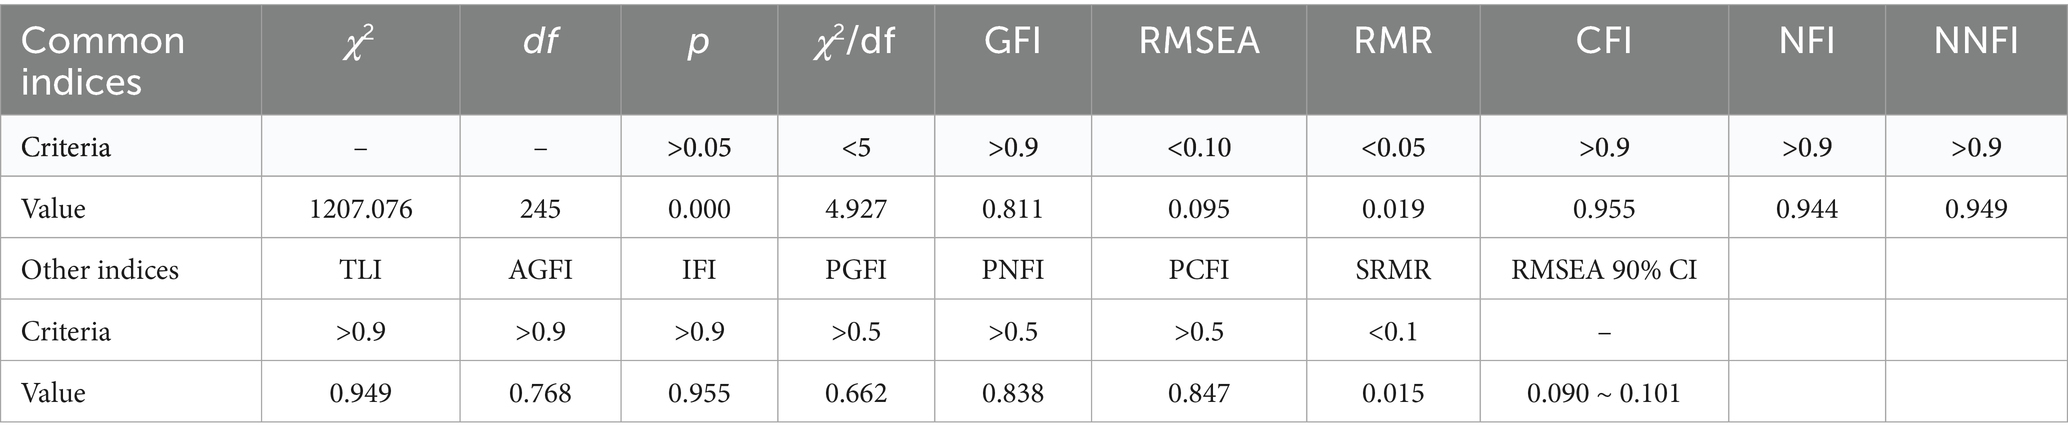Screen dimensions: 2068x440
Task: Select the PCFI value 0.847
Action: (x=1198, y=393)
